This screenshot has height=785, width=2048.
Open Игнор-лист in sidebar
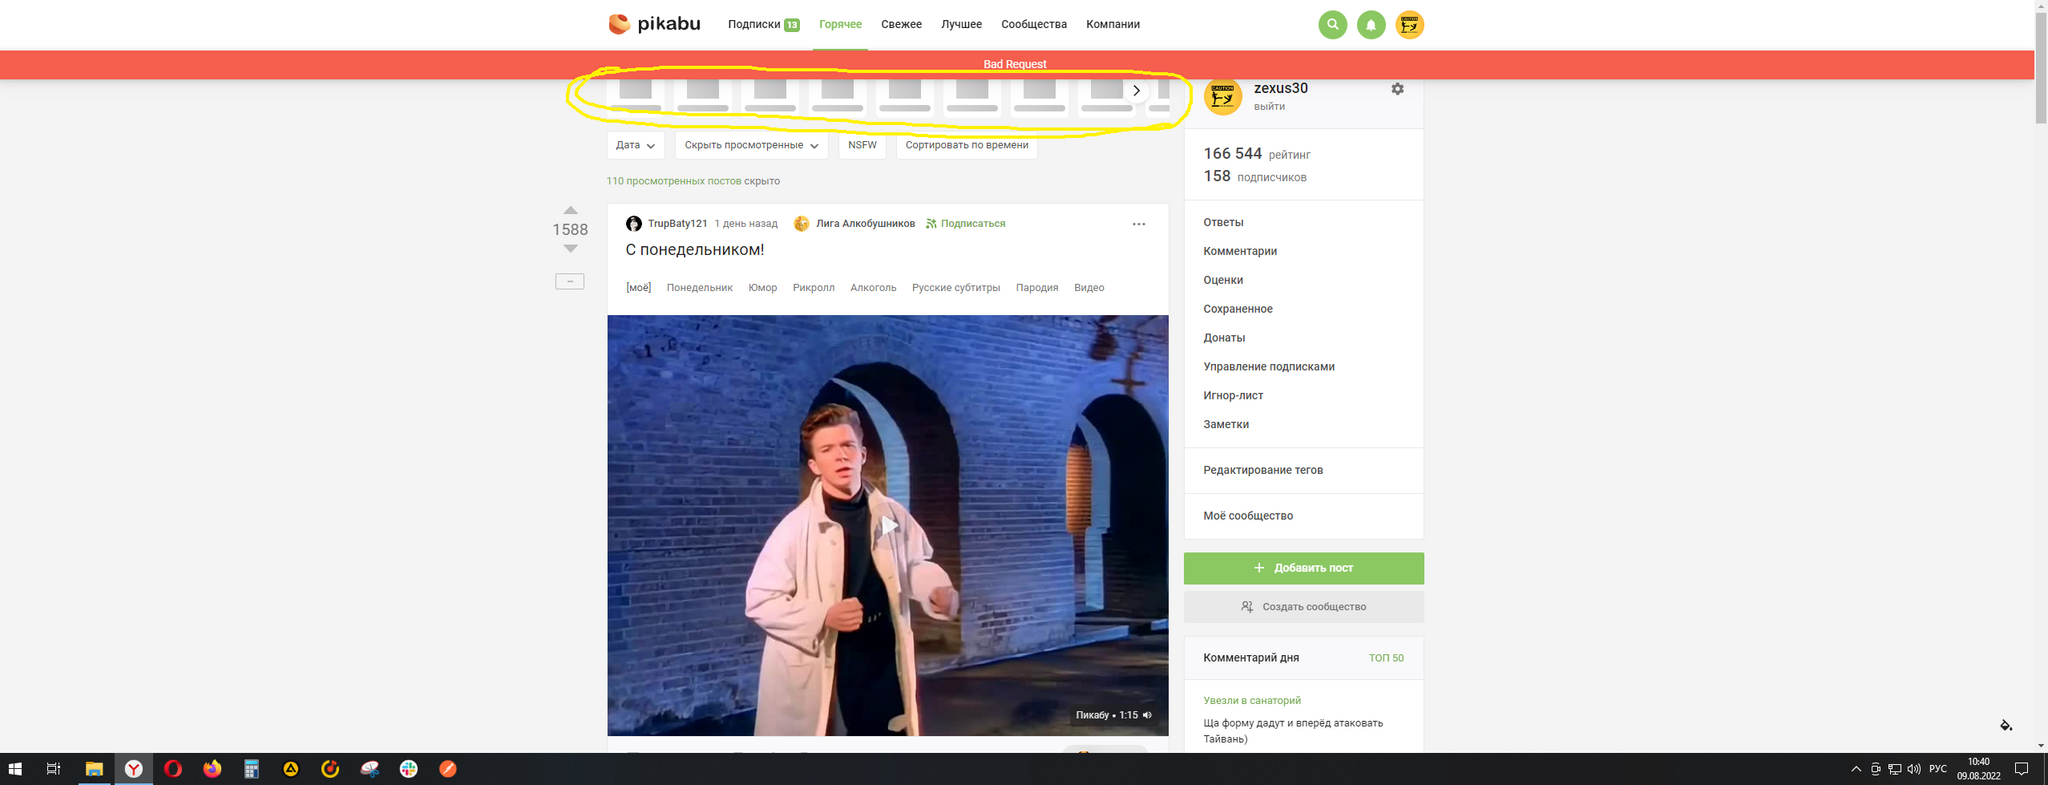pos(1233,396)
